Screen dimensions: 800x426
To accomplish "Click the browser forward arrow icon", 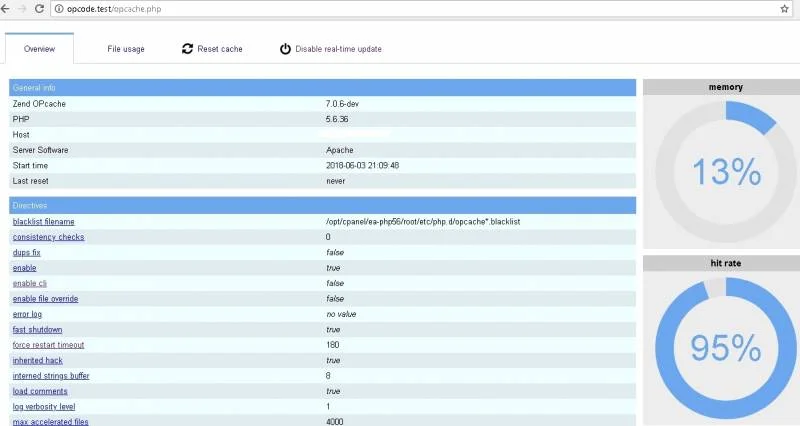I will point(23,8).
